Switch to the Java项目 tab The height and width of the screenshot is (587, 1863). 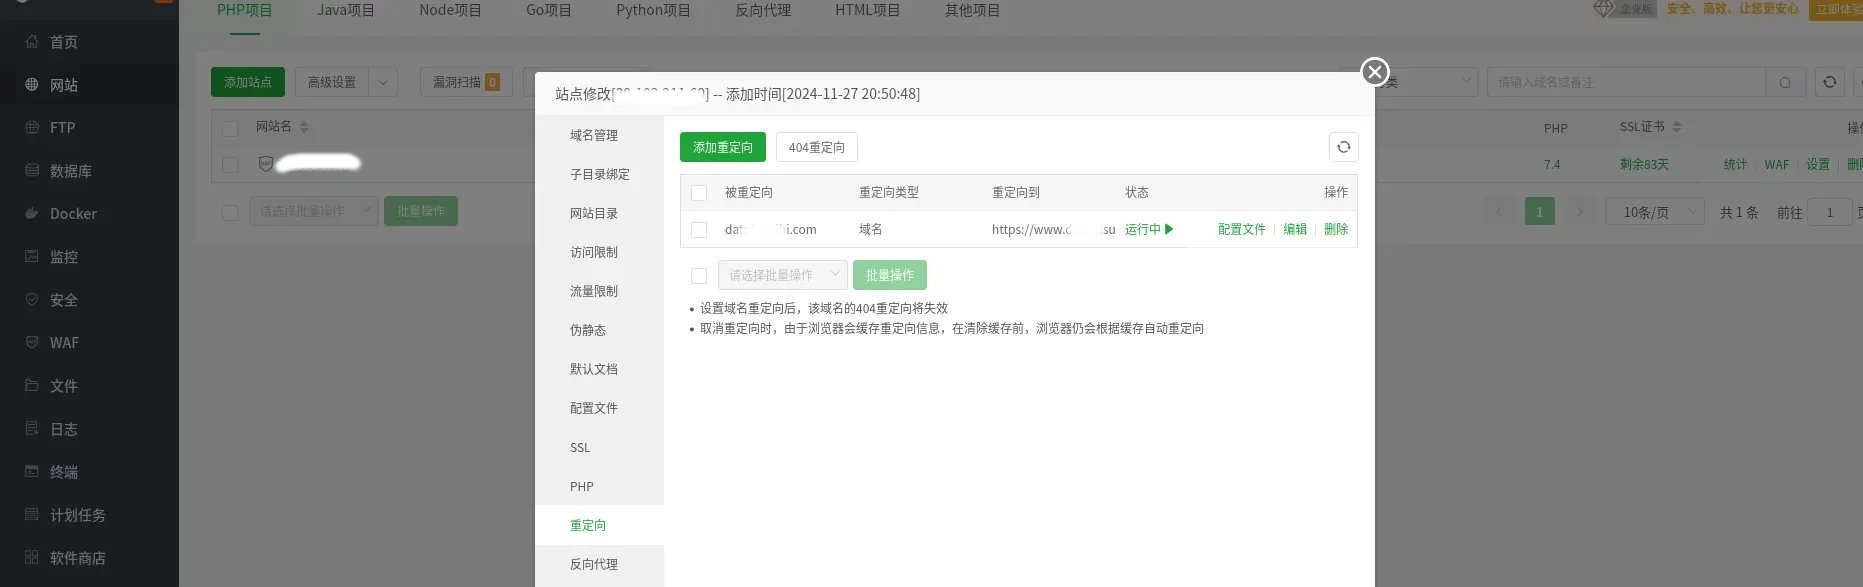coord(346,10)
